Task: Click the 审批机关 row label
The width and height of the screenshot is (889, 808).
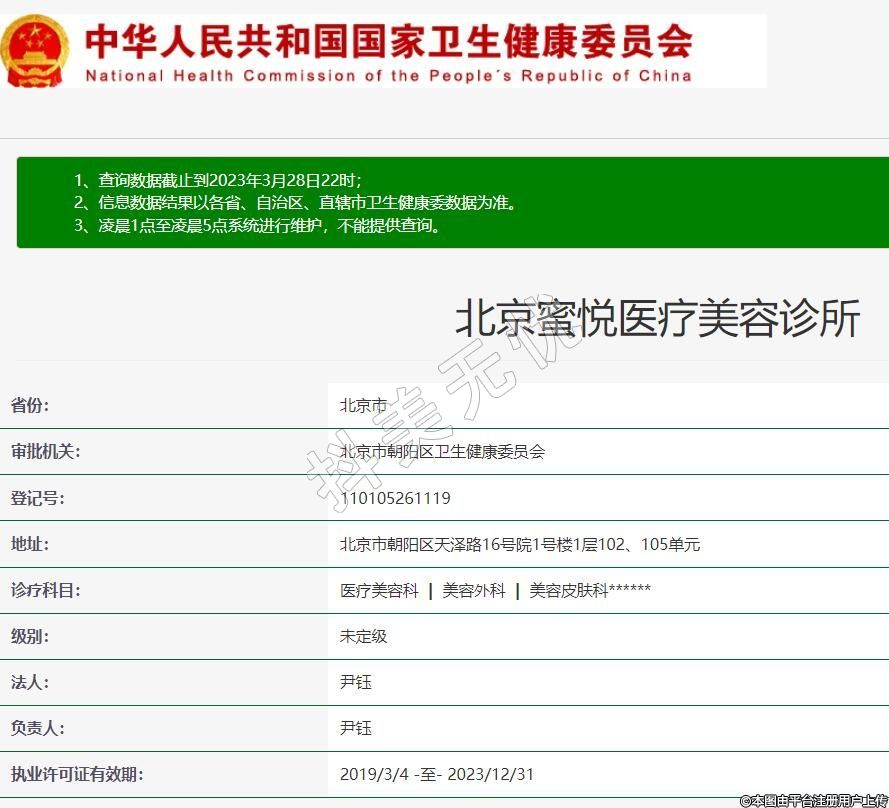Action: click(45, 452)
